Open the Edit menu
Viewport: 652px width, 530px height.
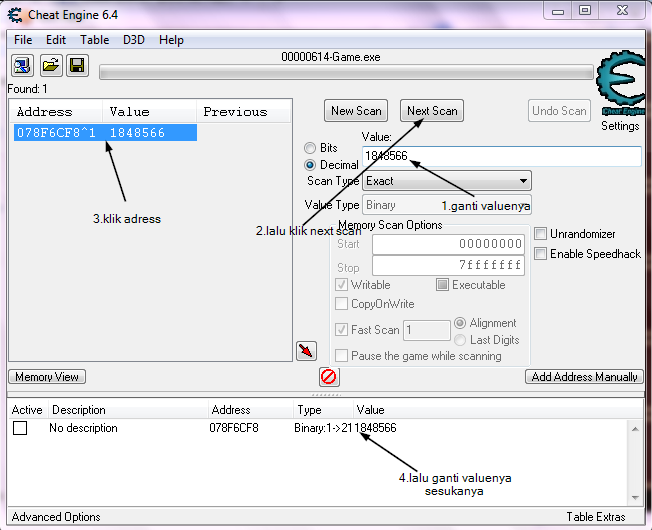[56, 40]
